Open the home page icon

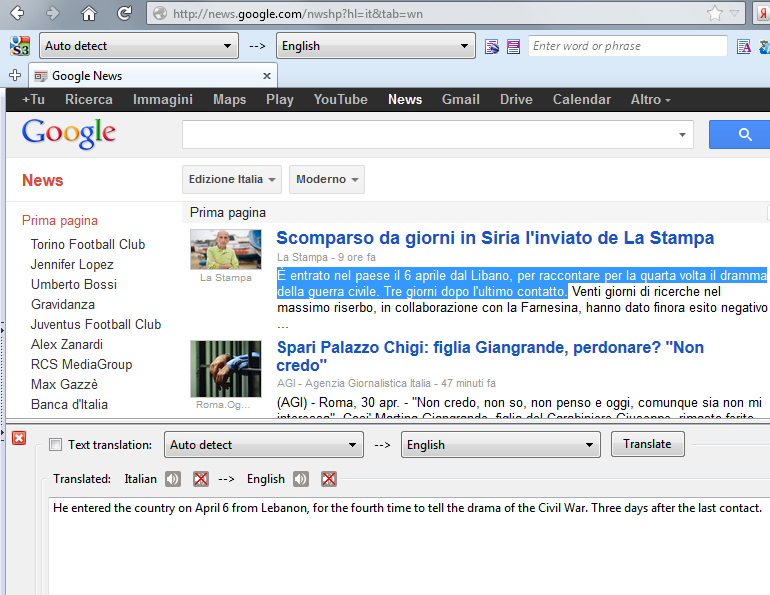click(88, 13)
